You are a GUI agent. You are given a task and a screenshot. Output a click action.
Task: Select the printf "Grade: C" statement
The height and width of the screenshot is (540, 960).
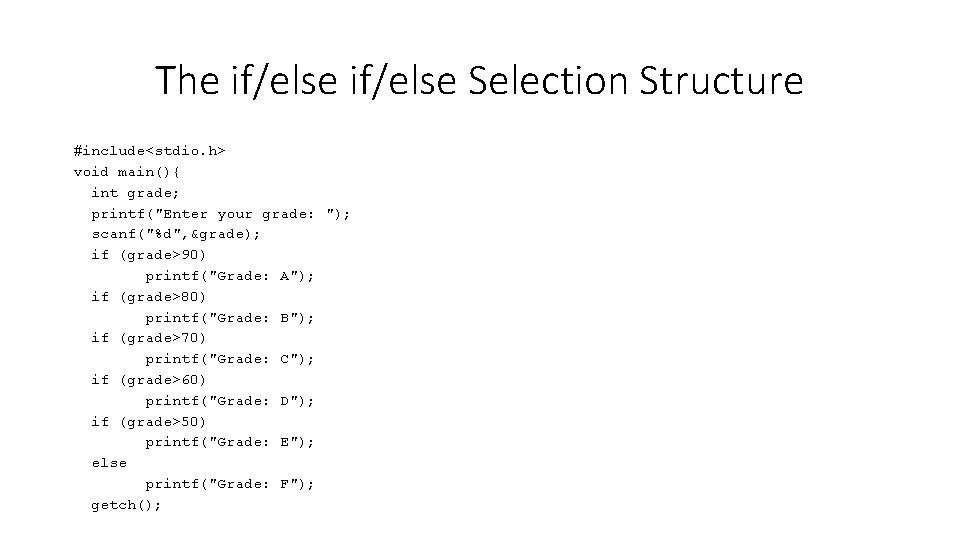click(x=229, y=358)
